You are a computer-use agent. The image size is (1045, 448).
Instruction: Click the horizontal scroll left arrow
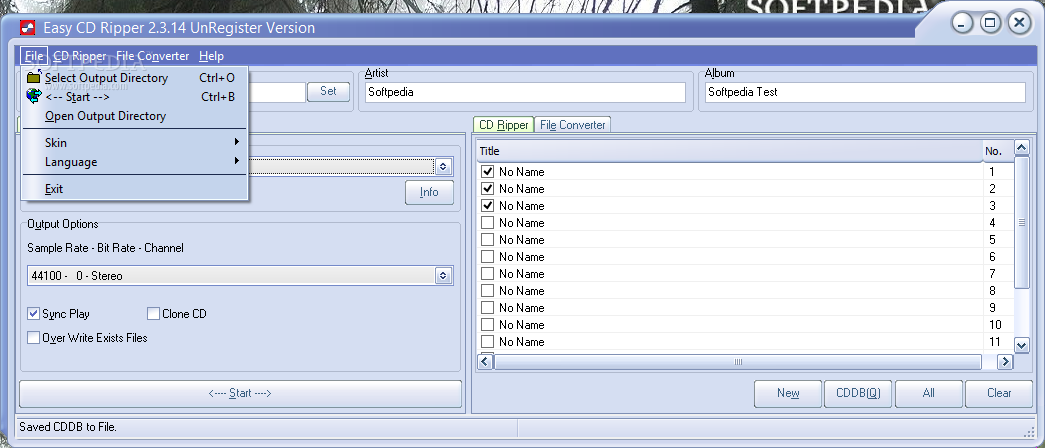485,361
